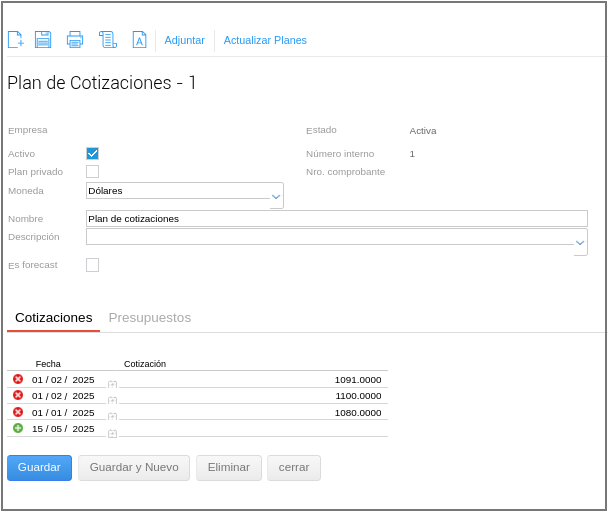The width and height of the screenshot is (608, 512).
Task: Click the new document icon
Action: click(15, 40)
